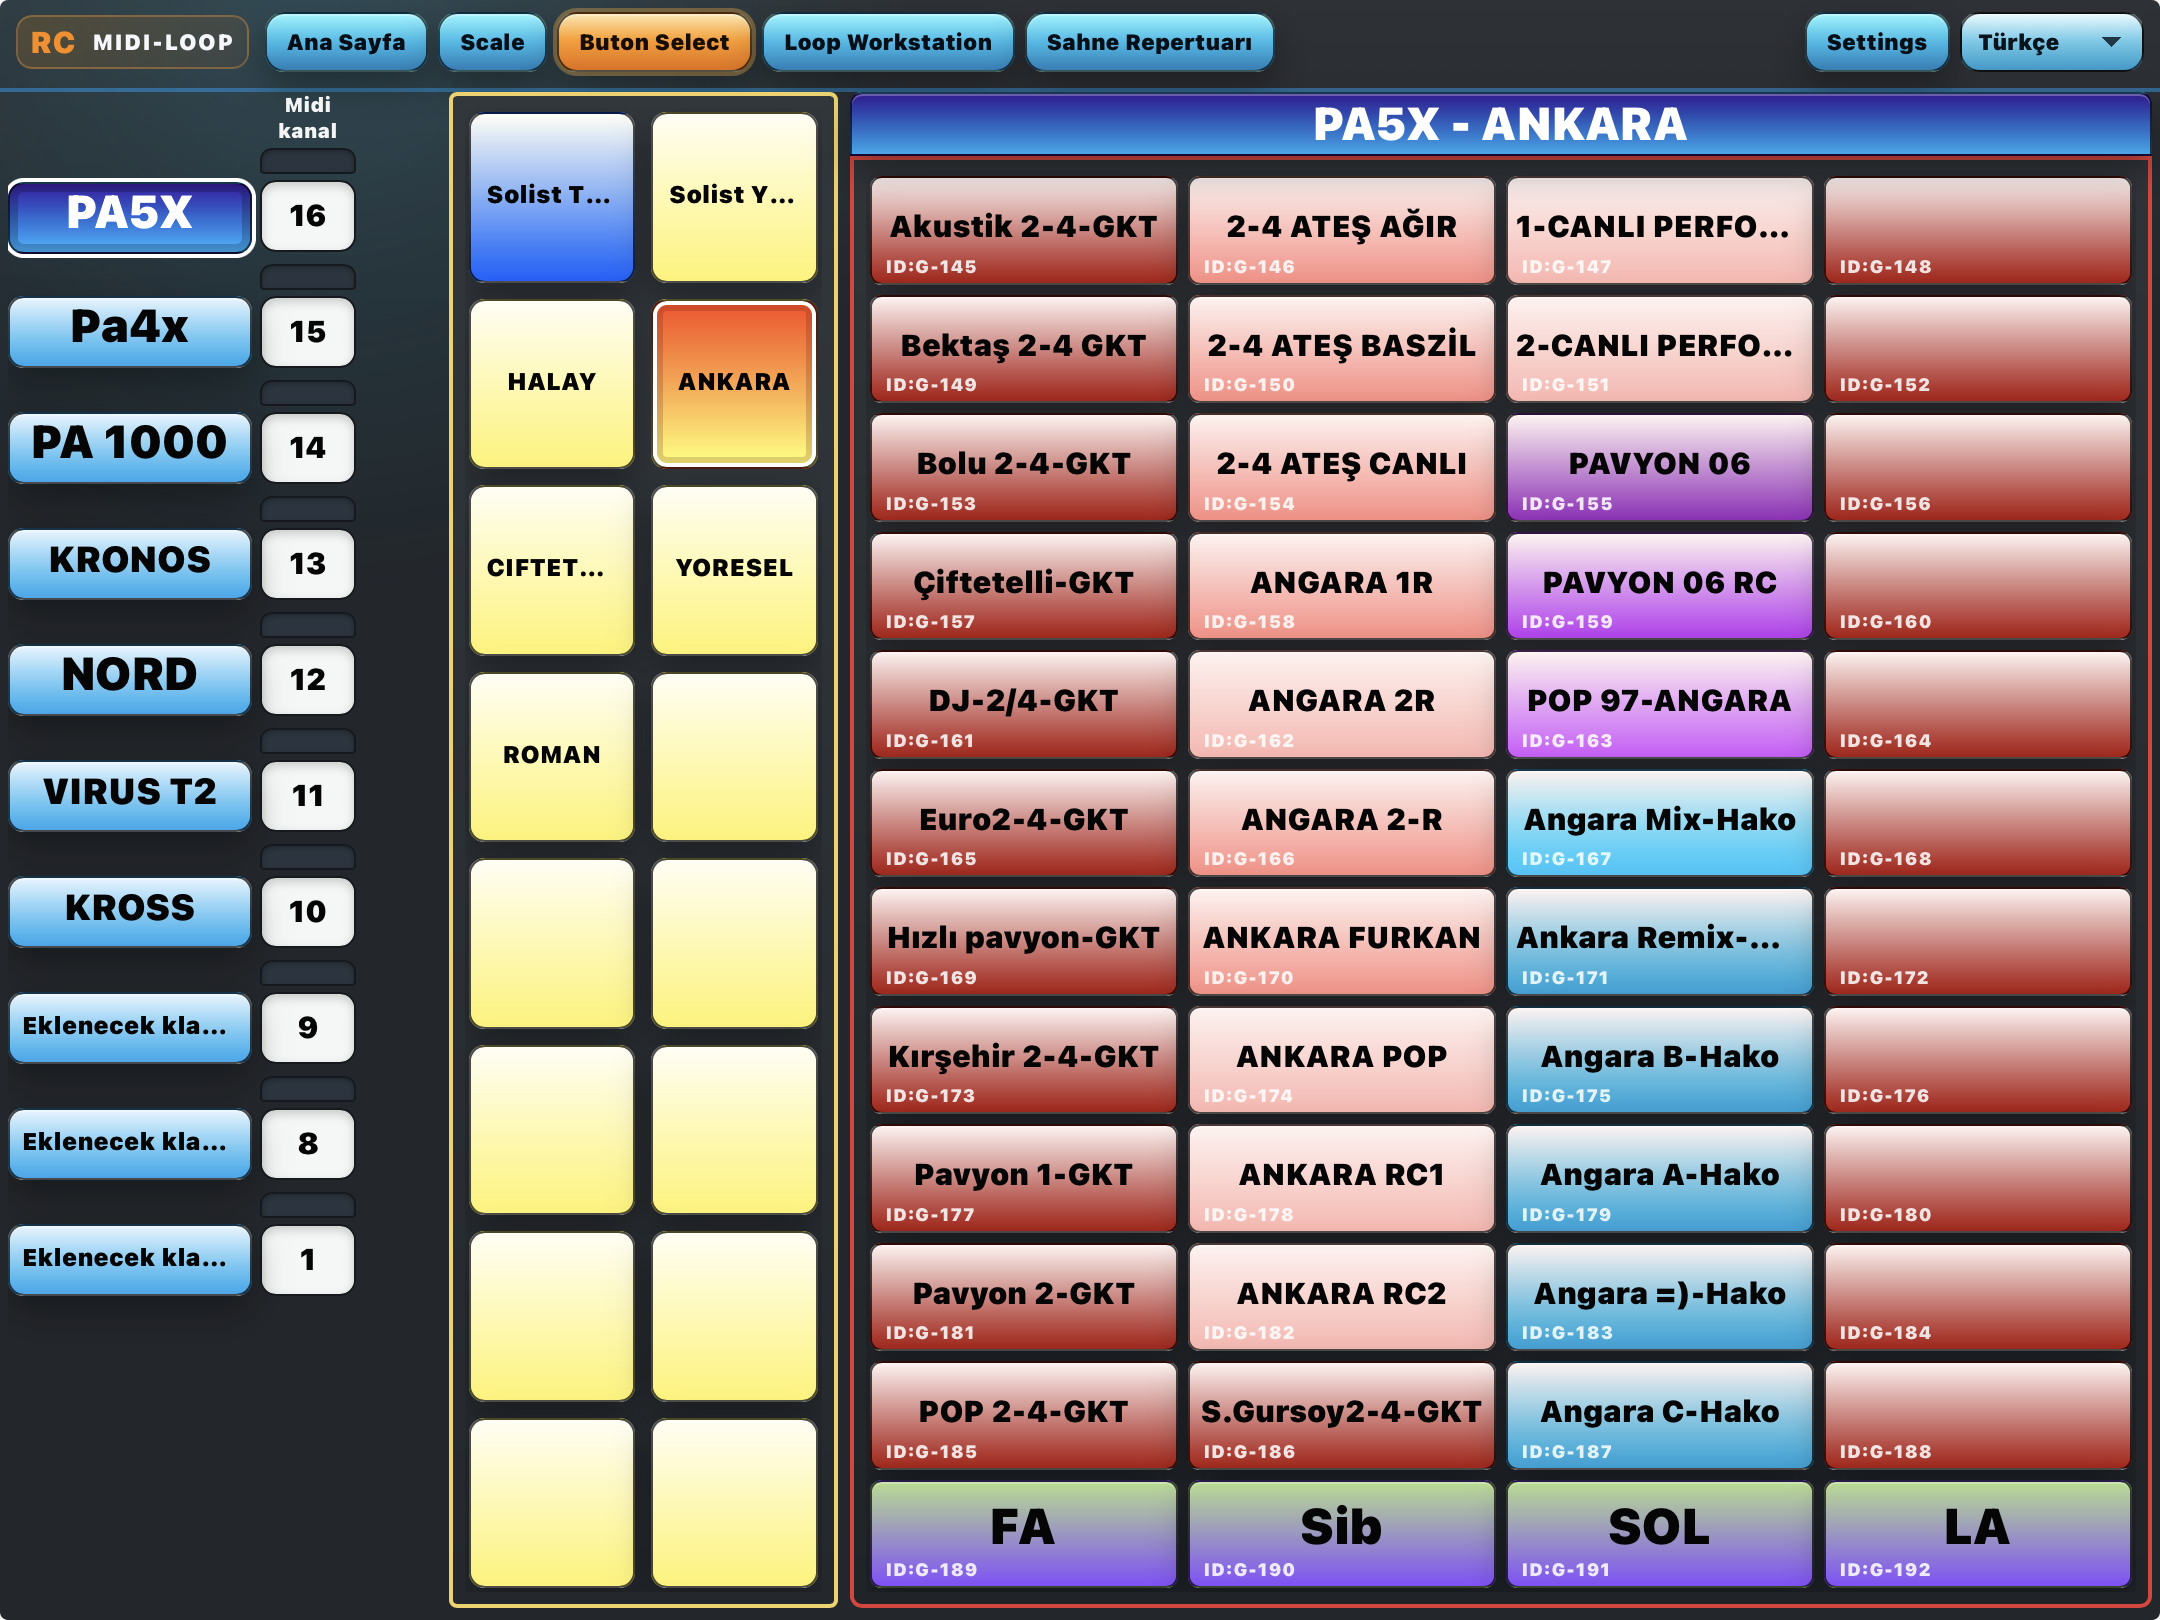Screen dimensions: 2160x1620
Task: Click MIDI channel 1 field
Action: (x=308, y=1260)
